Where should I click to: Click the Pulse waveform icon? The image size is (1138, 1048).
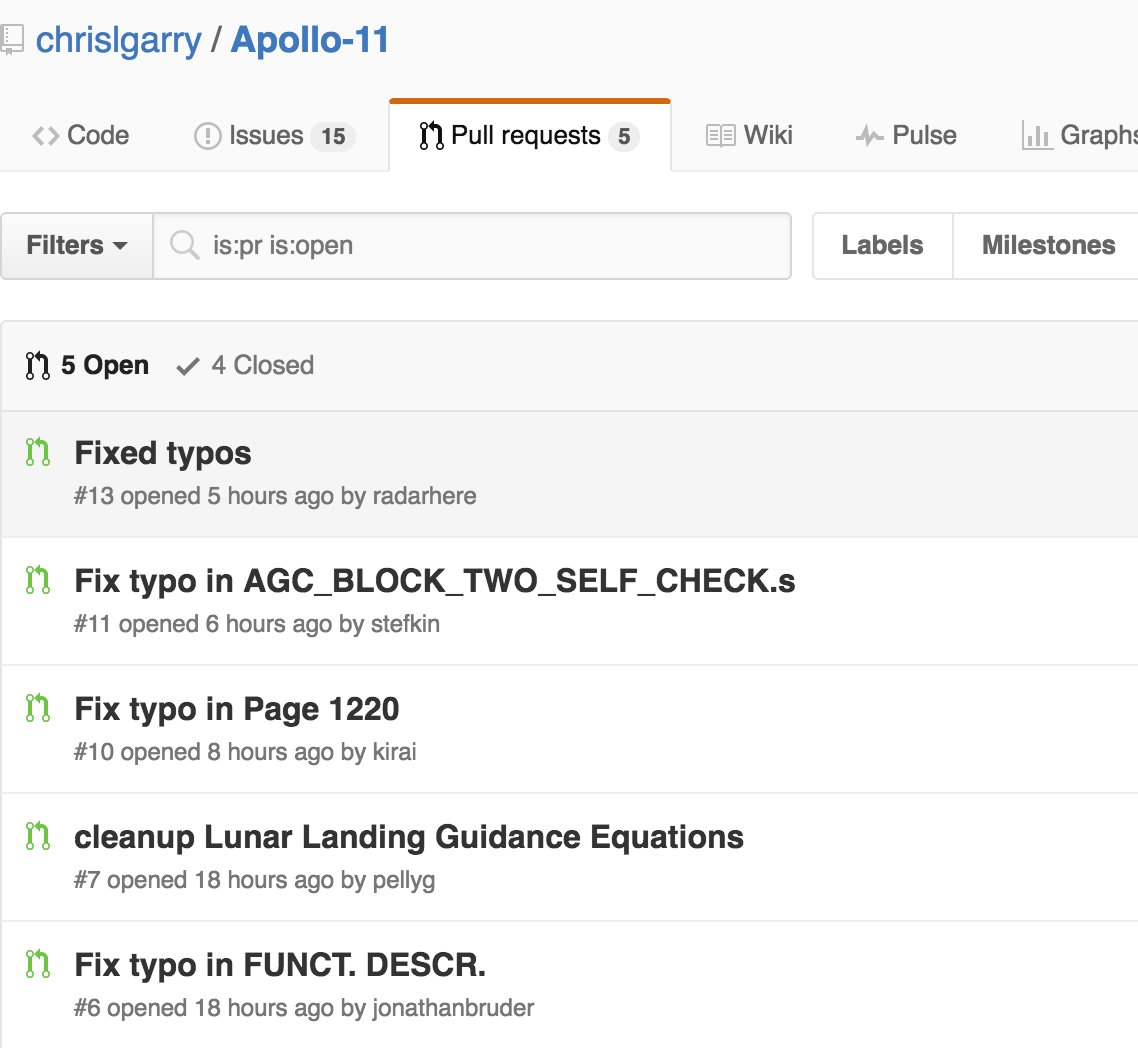[x=869, y=136]
